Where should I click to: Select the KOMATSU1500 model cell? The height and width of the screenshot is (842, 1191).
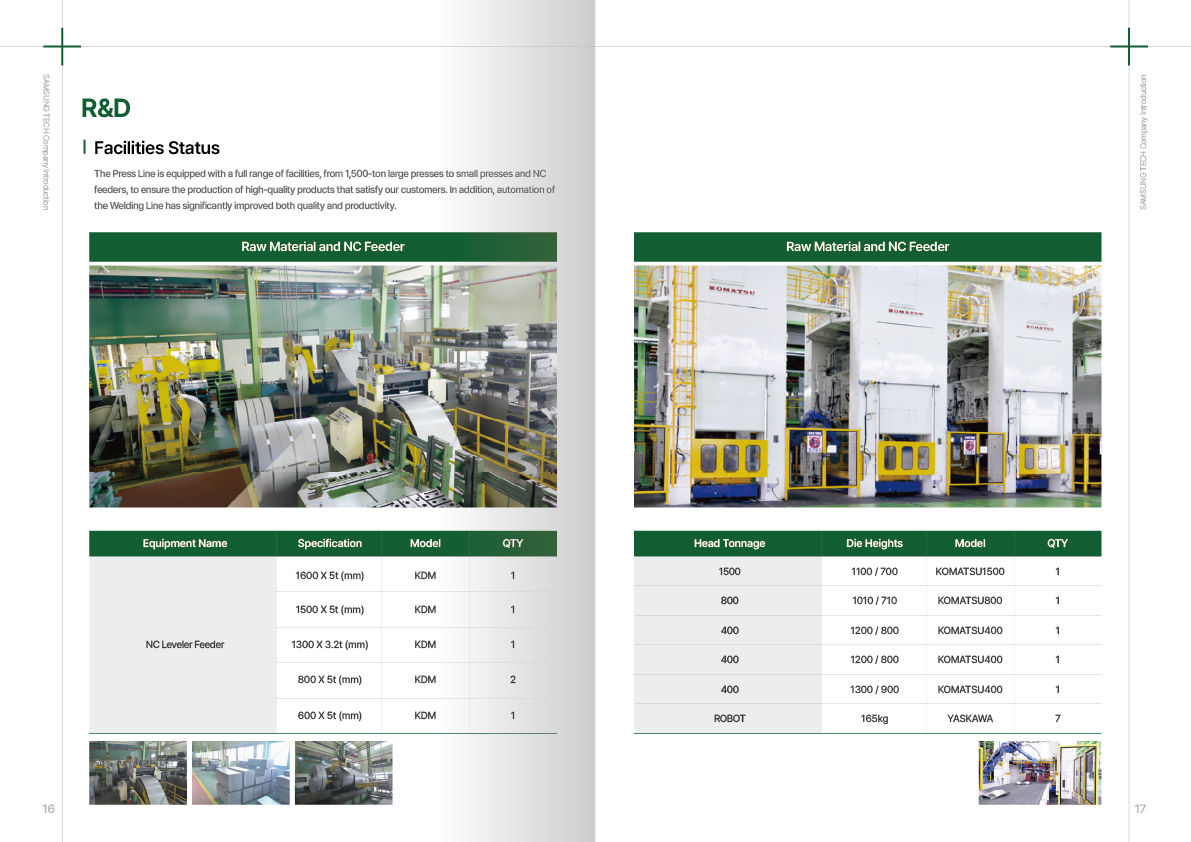click(x=969, y=572)
